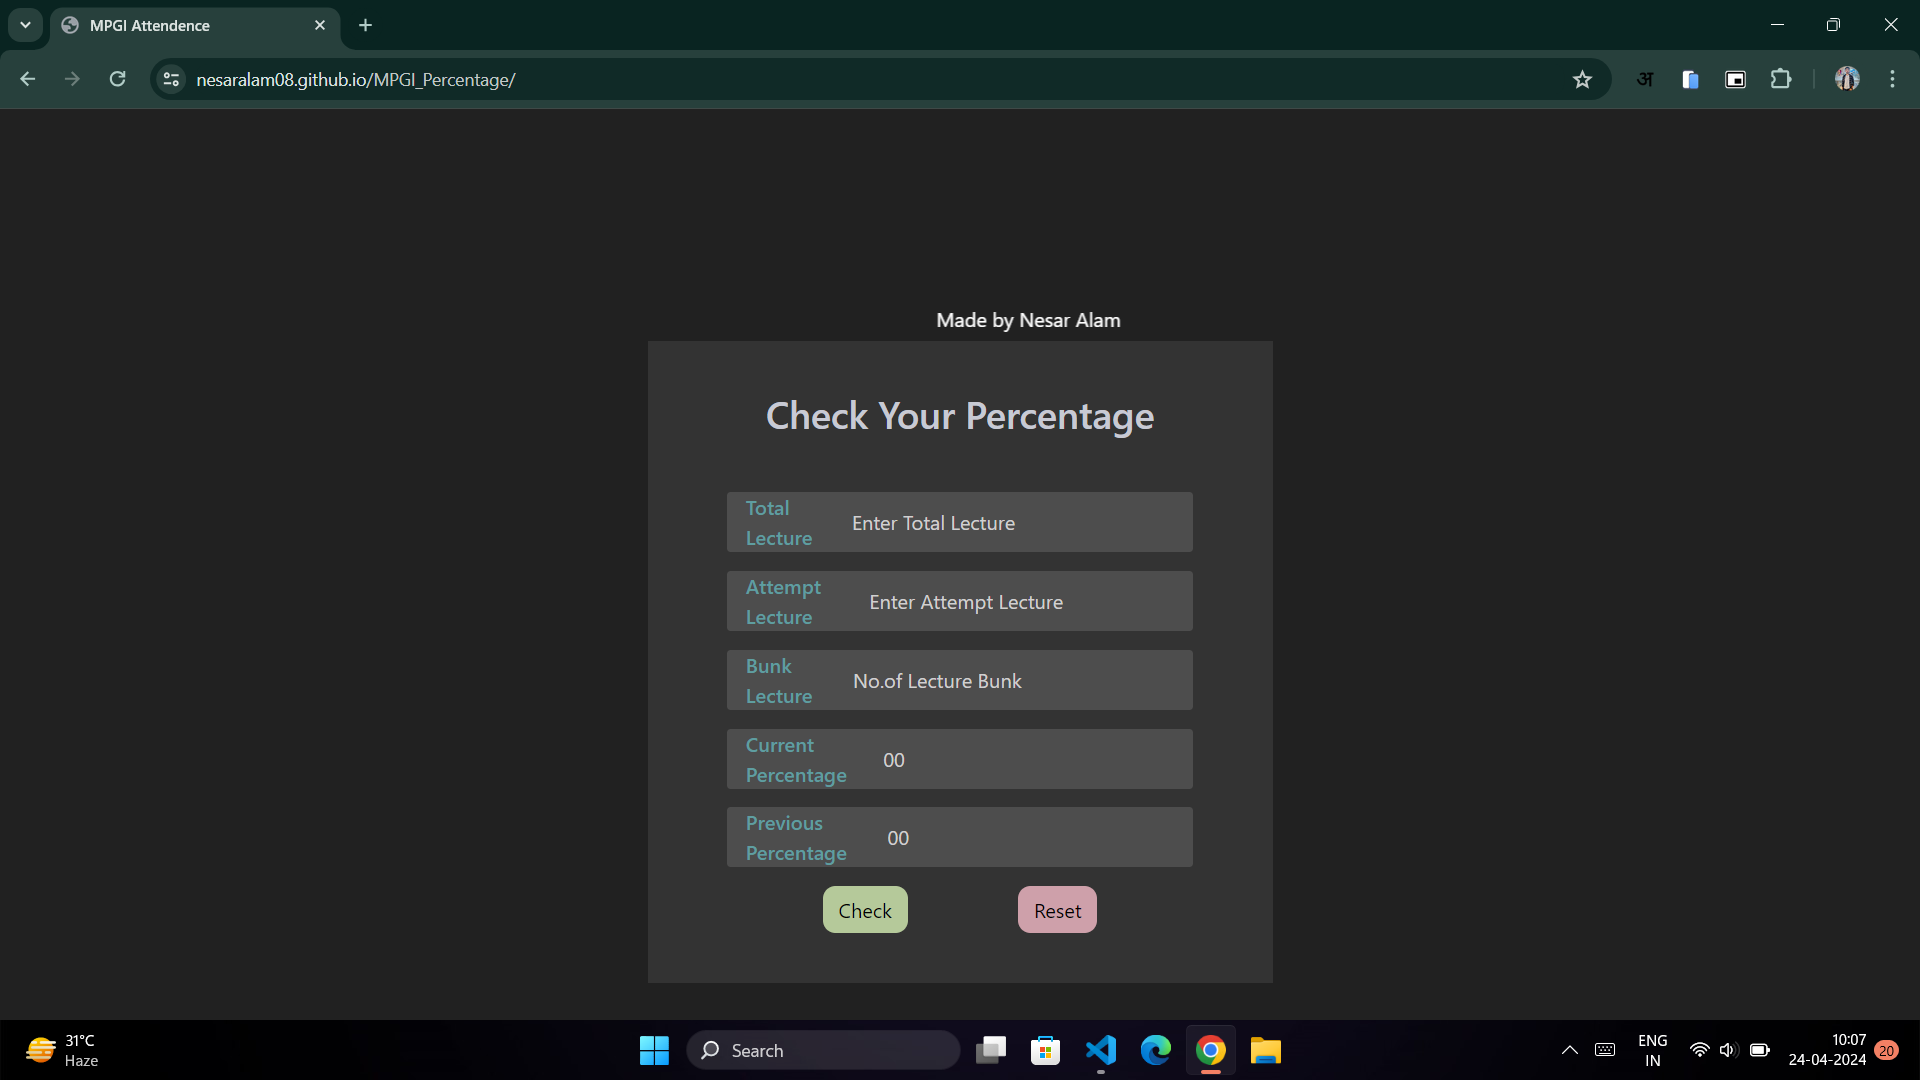Screen dimensions: 1920x1080
Task: Click the site information icon in the address bar
Action: 172,79
